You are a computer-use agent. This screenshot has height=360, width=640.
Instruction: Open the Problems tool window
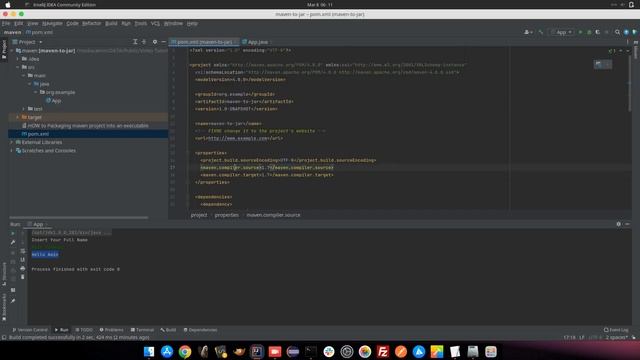click(111, 330)
